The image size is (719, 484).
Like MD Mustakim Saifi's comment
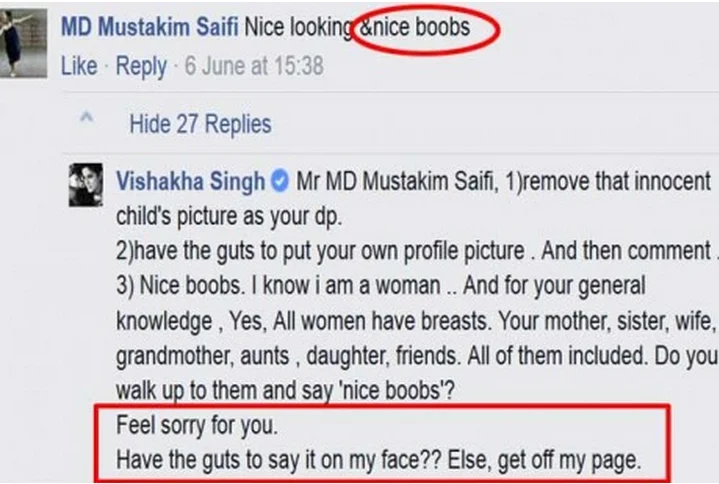pyautogui.click(x=79, y=67)
